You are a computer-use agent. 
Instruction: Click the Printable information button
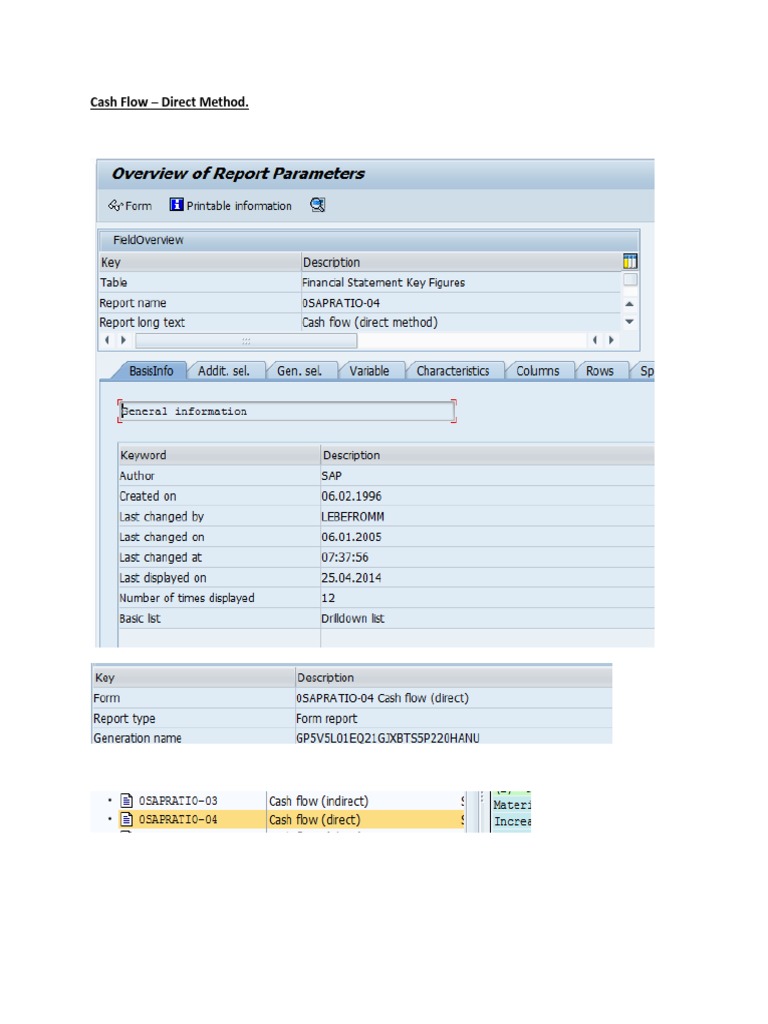pos(231,206)
